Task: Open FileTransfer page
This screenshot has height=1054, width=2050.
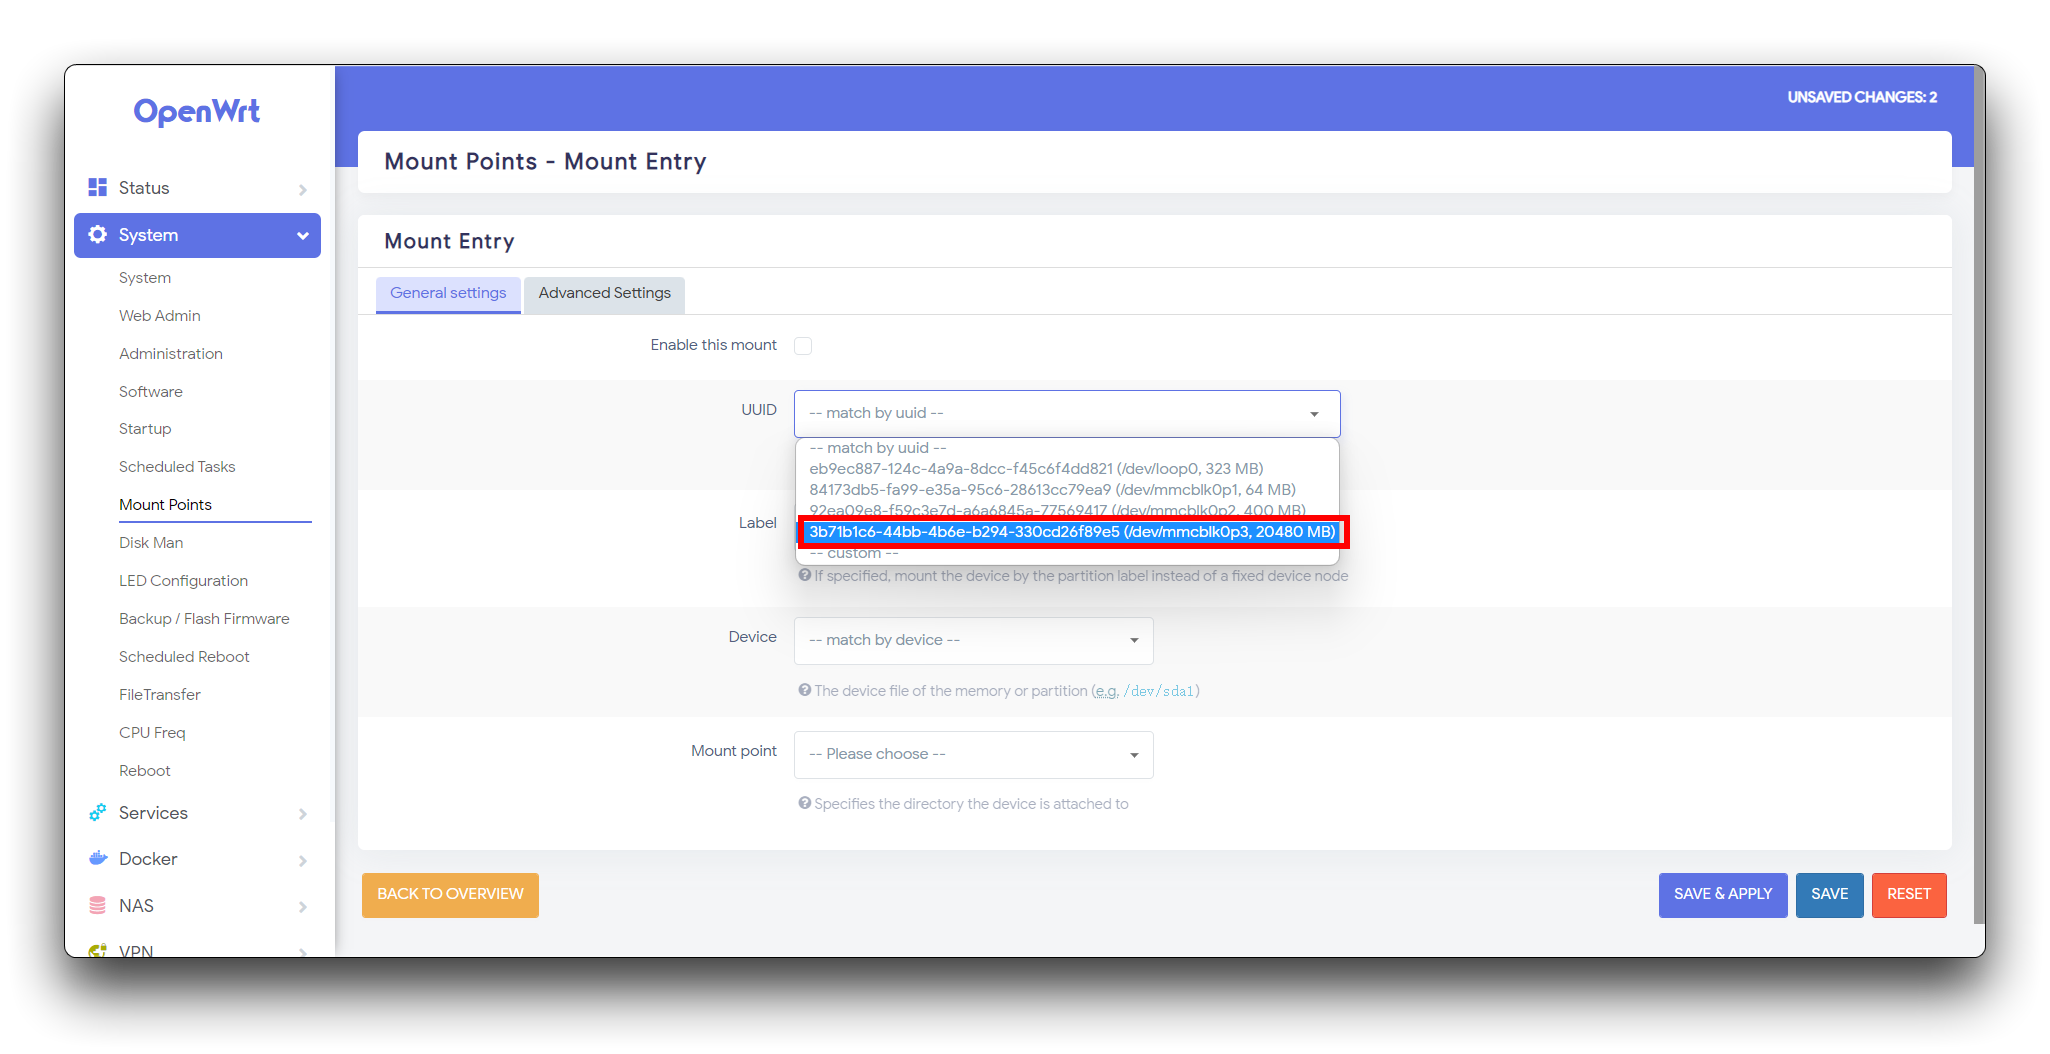Action: (159, 695)
